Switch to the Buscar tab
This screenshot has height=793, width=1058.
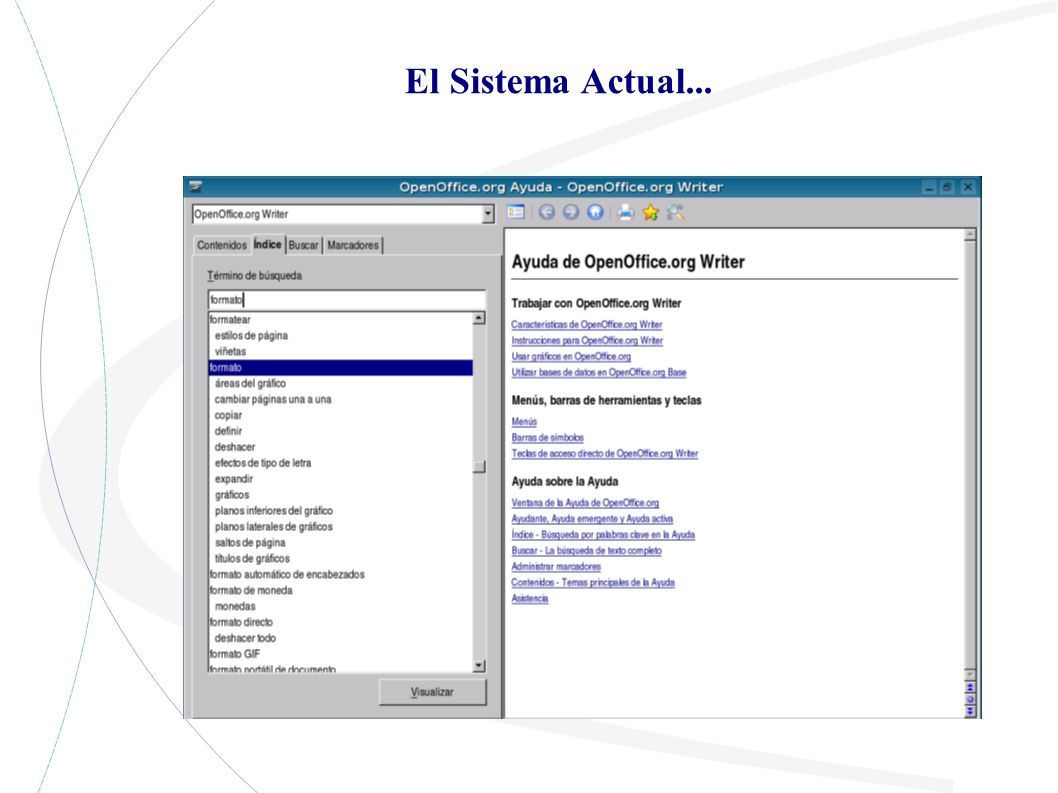[304, 245]
